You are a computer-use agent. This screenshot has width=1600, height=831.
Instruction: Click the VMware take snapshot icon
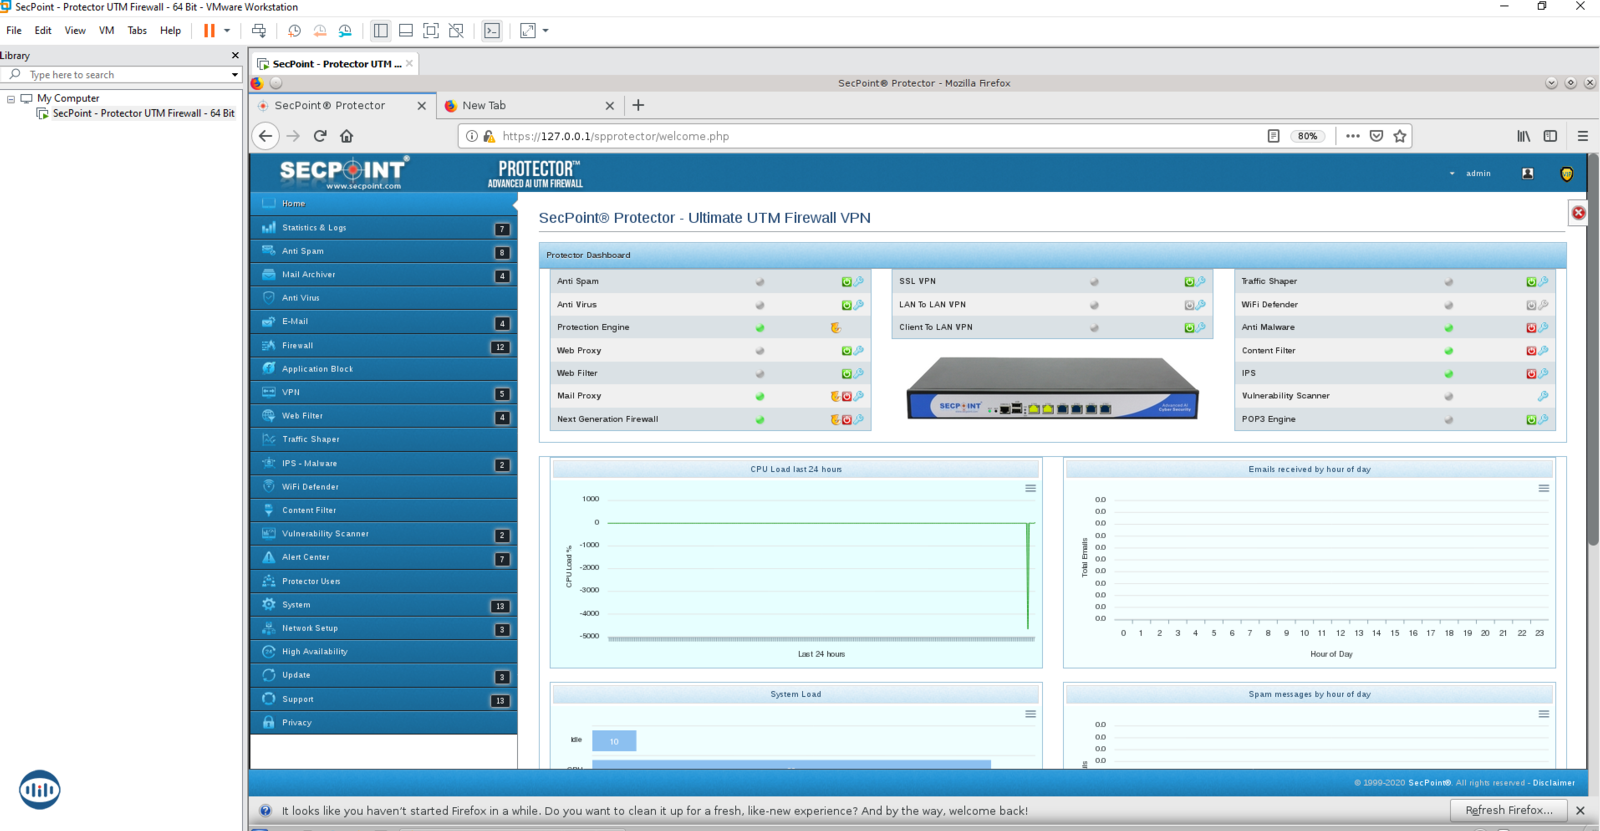click(x=294, y=31)
